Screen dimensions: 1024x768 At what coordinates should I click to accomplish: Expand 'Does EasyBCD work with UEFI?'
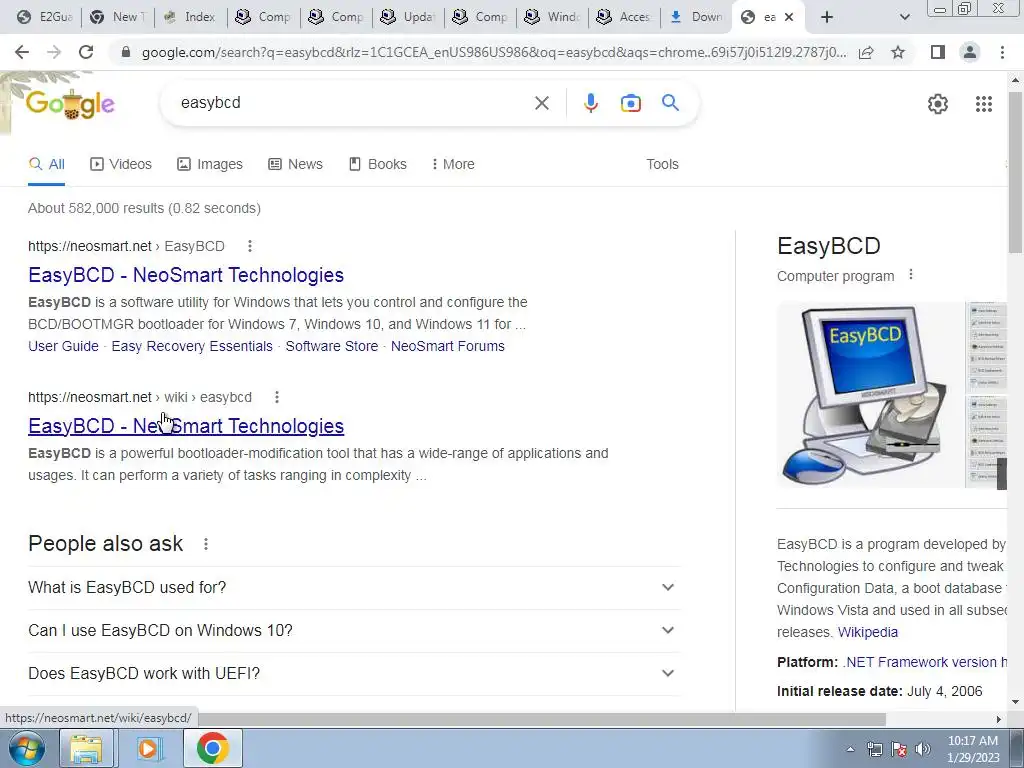[354, 673]
